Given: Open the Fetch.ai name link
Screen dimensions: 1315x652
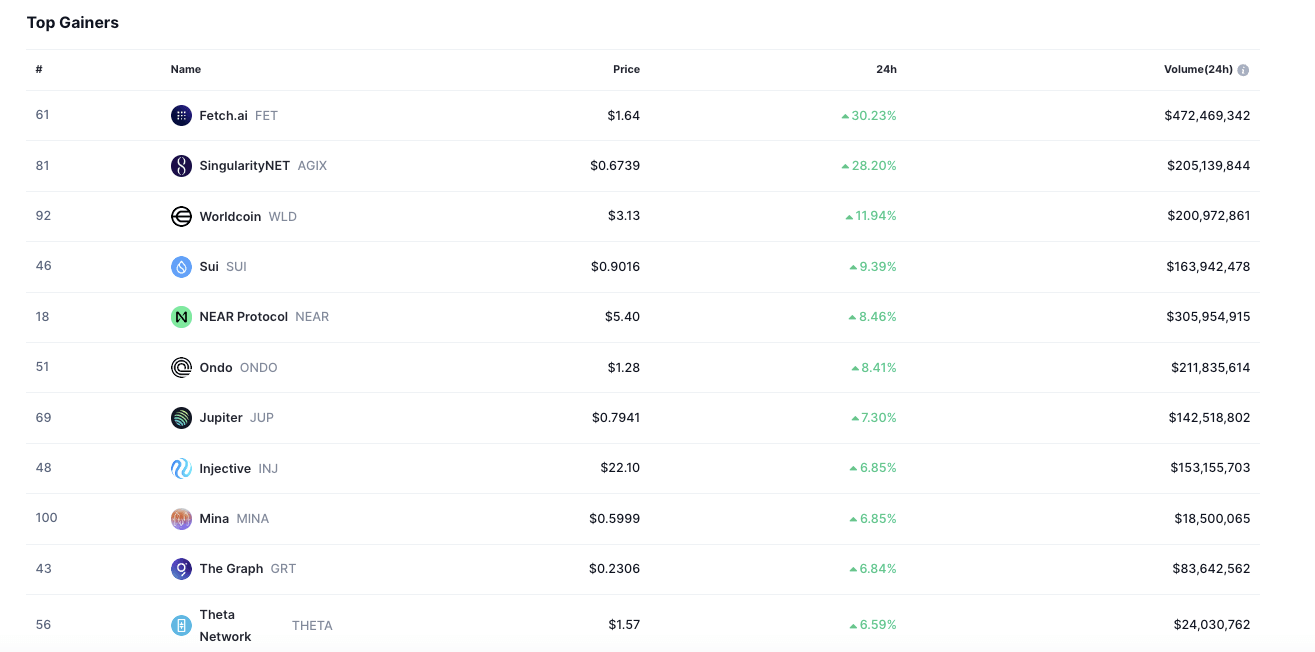Looking at the screenshot, I should pos(223,116).
